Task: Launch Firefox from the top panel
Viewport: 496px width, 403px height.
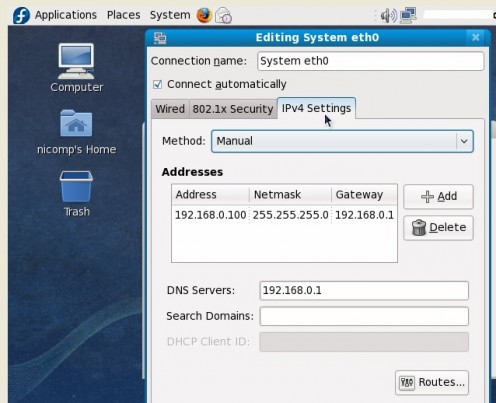Action: tap(204, 15)
